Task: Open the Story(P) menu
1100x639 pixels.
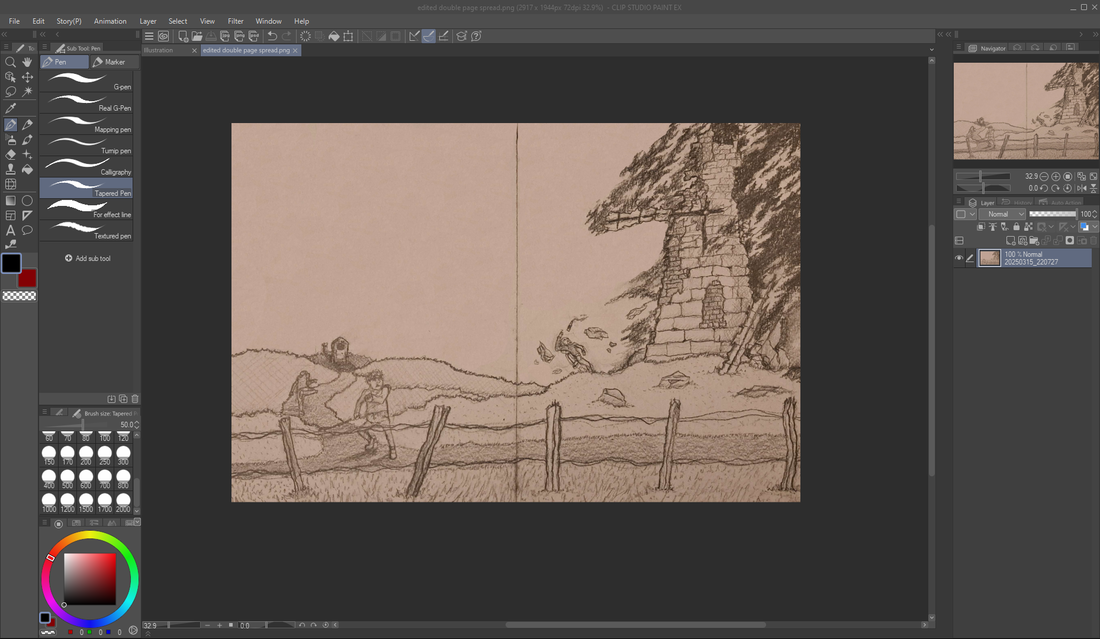Action: click(x=69, y=21)
